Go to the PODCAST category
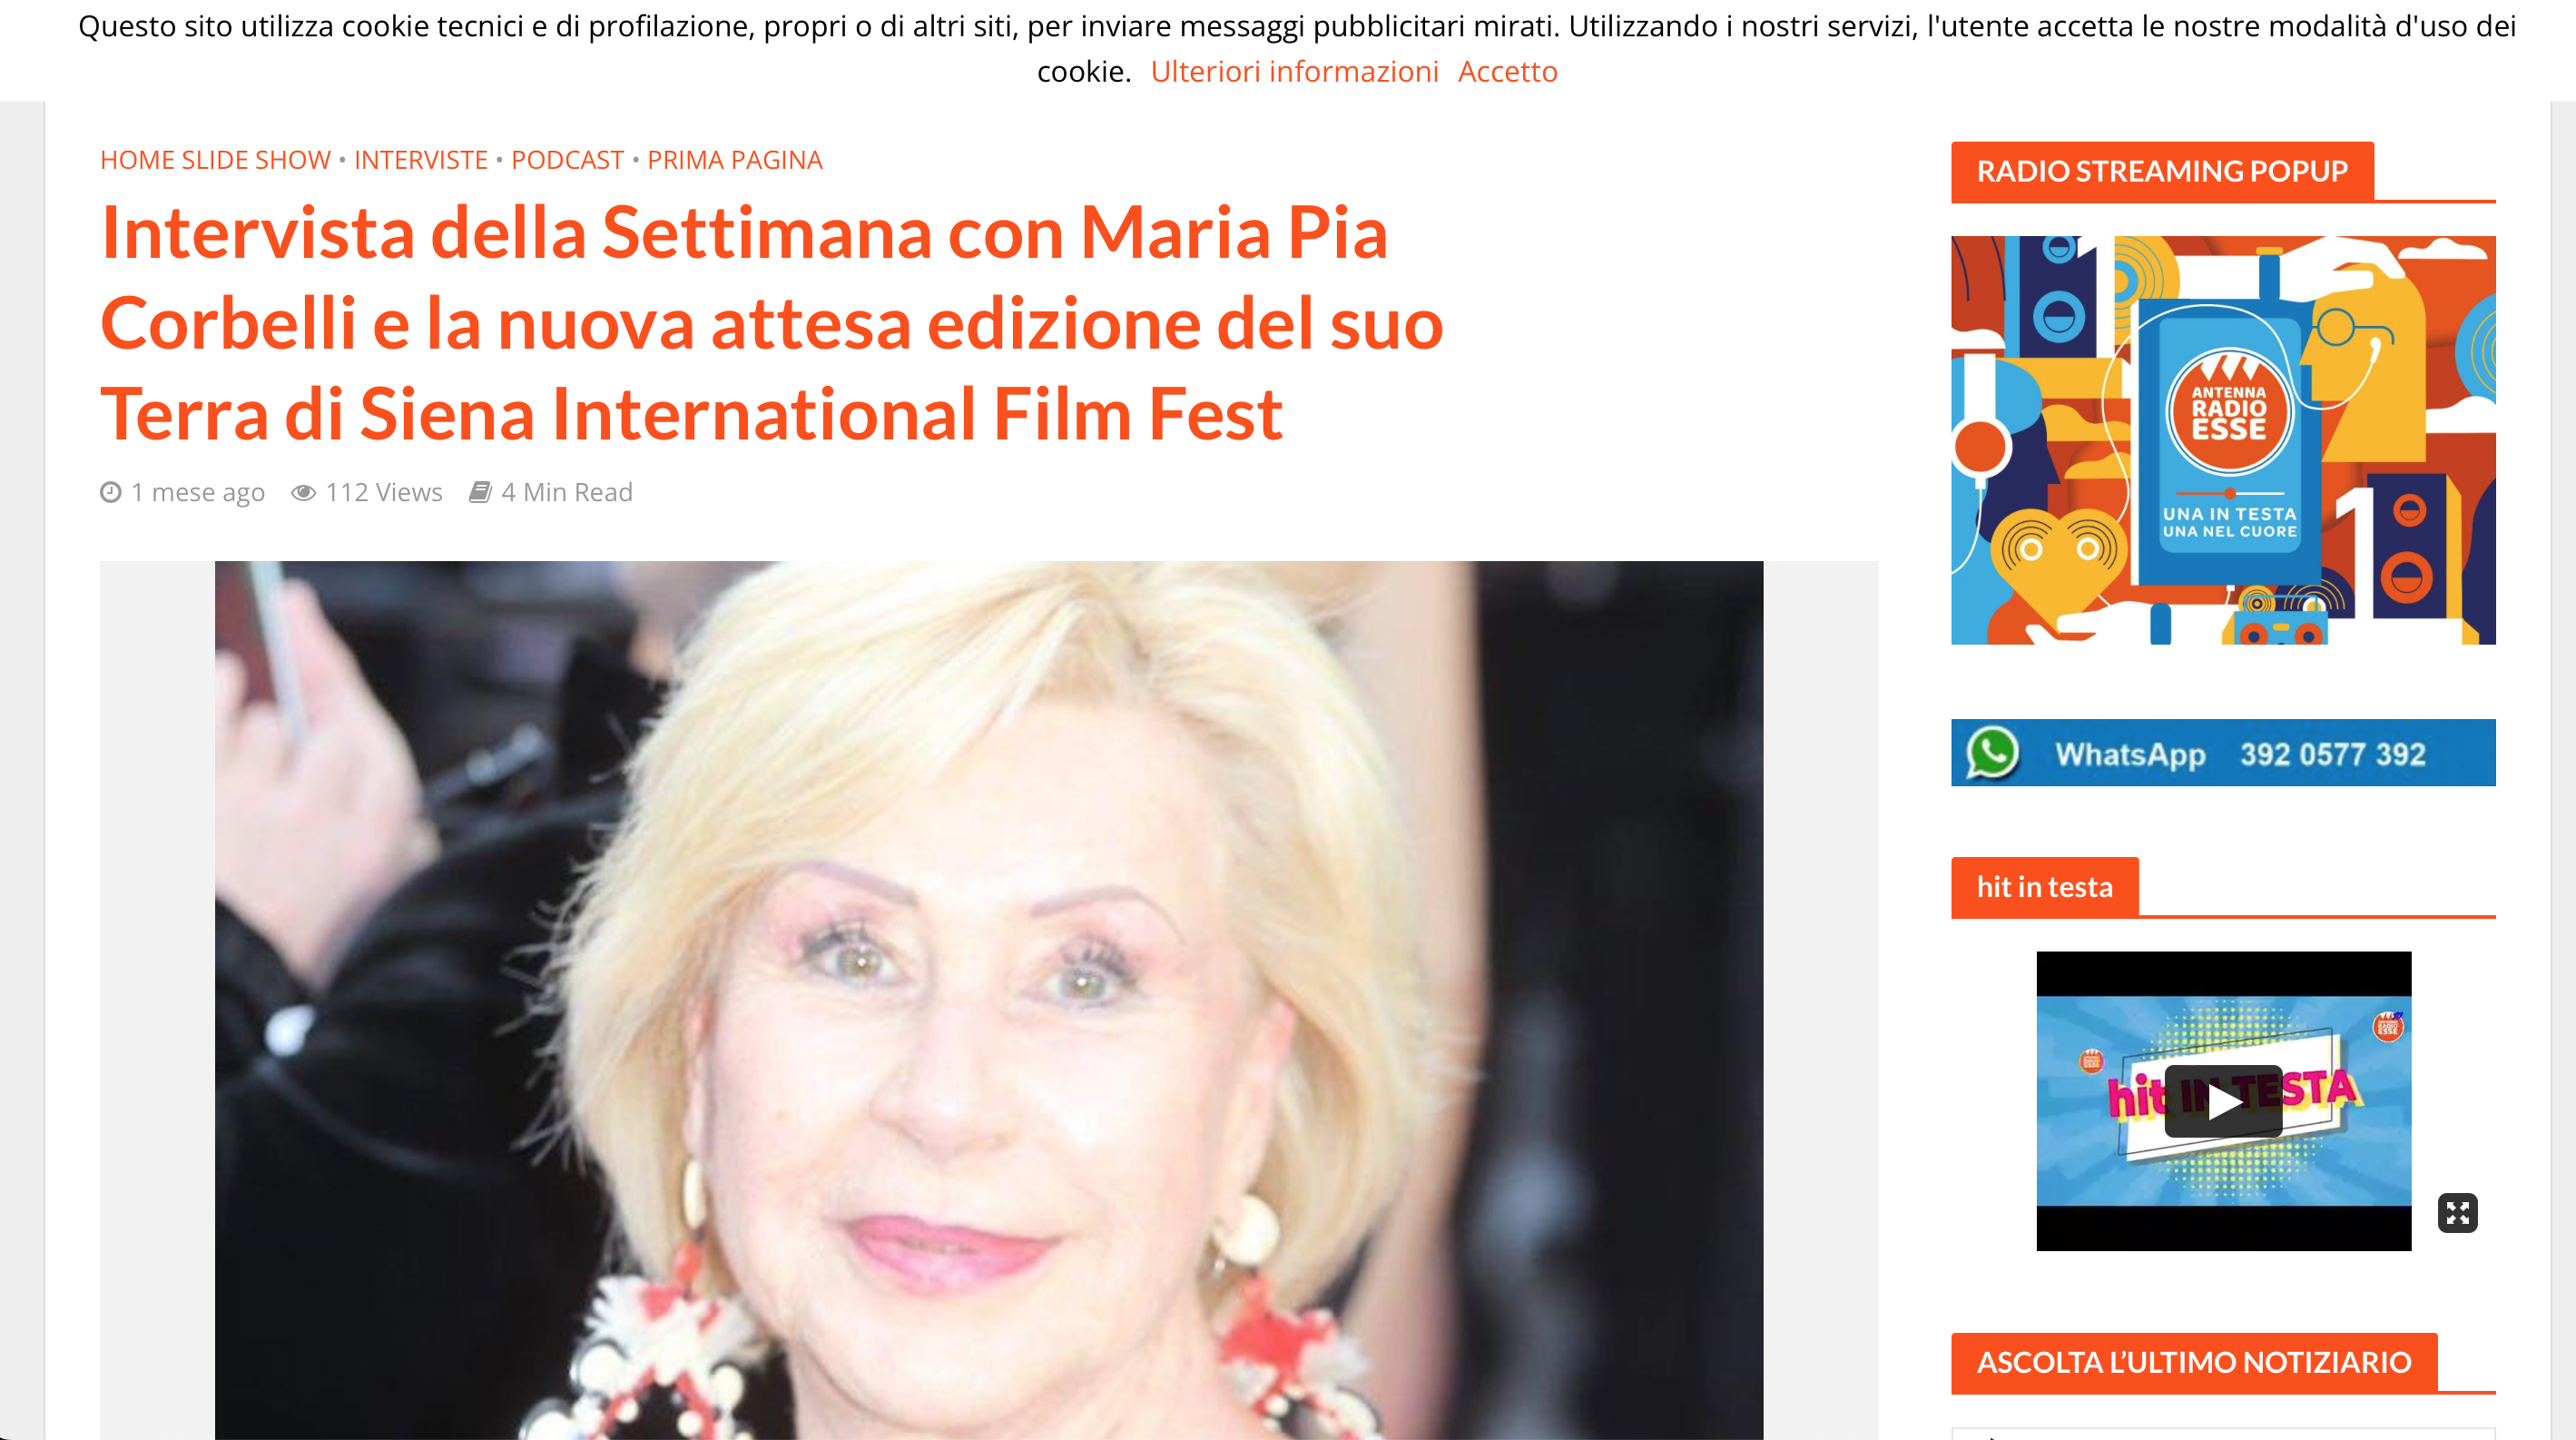This screenshot has height=1440, width=2576. (567, 160)
